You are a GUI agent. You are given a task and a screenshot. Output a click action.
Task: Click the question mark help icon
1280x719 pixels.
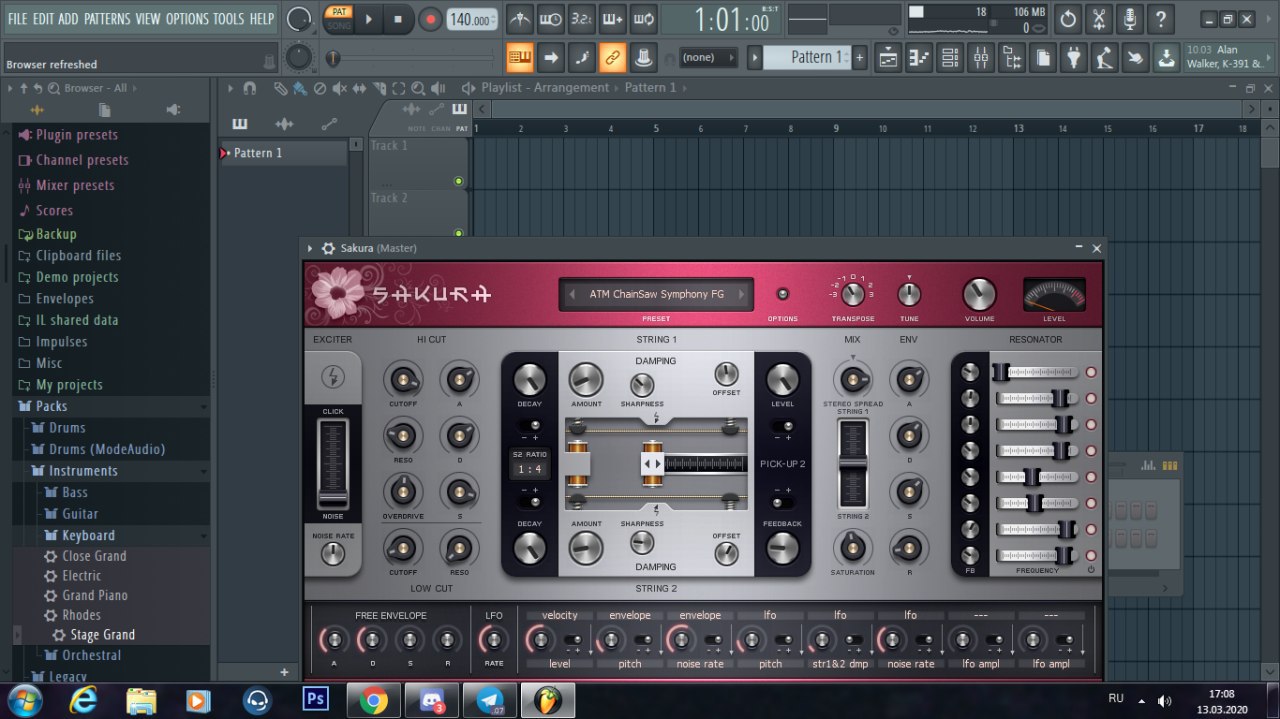(x=1160, y=18)
